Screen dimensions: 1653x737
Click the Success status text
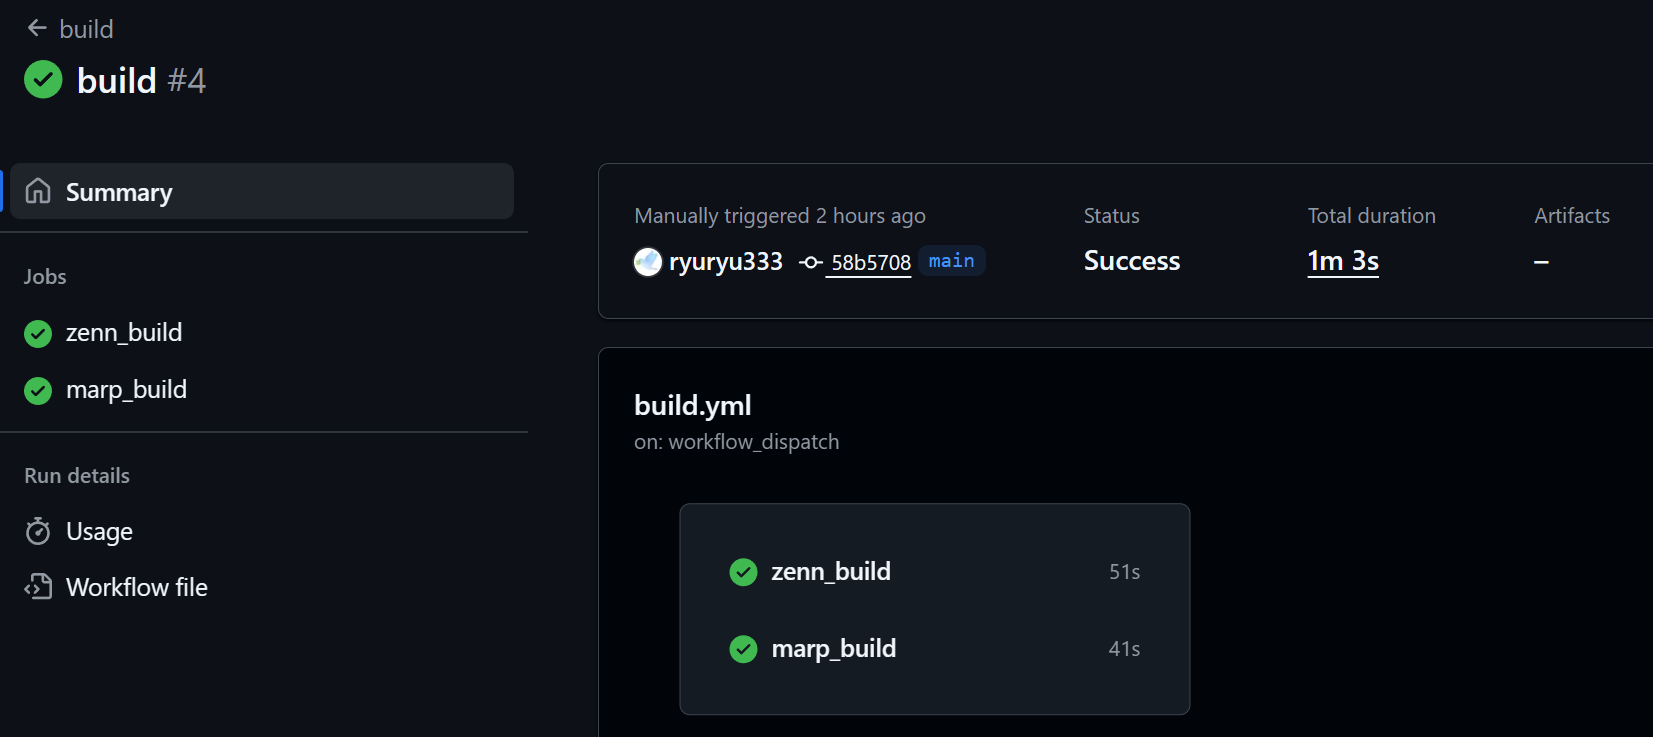(x=1132, y=261)
